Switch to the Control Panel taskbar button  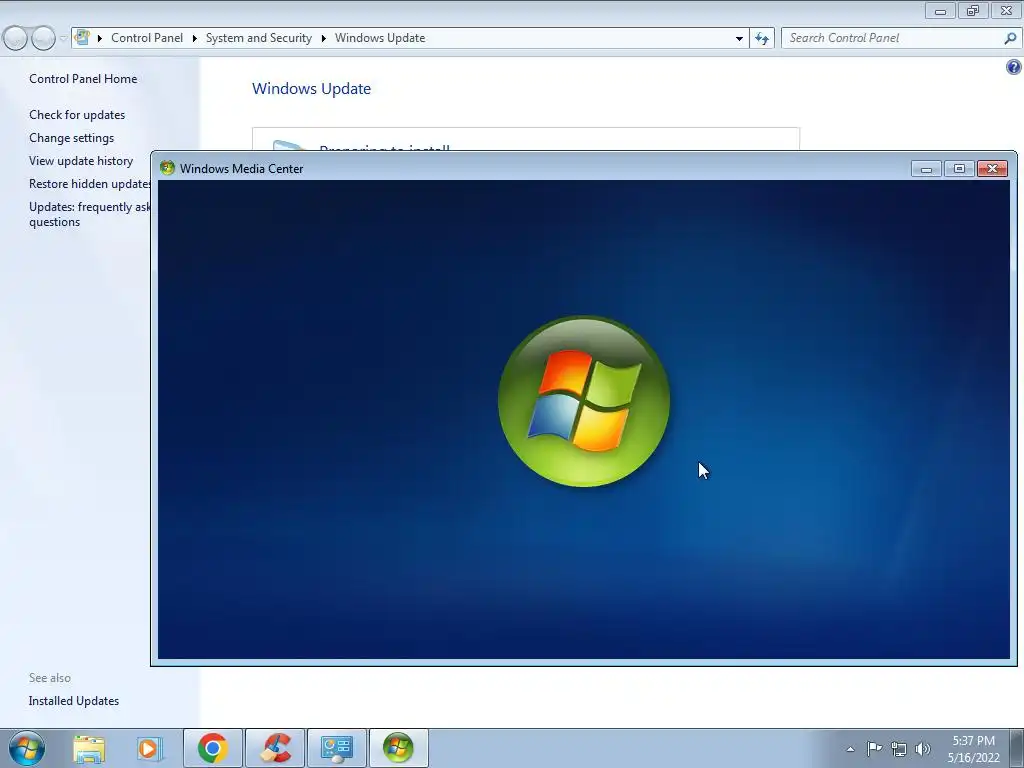click(337, 748)
